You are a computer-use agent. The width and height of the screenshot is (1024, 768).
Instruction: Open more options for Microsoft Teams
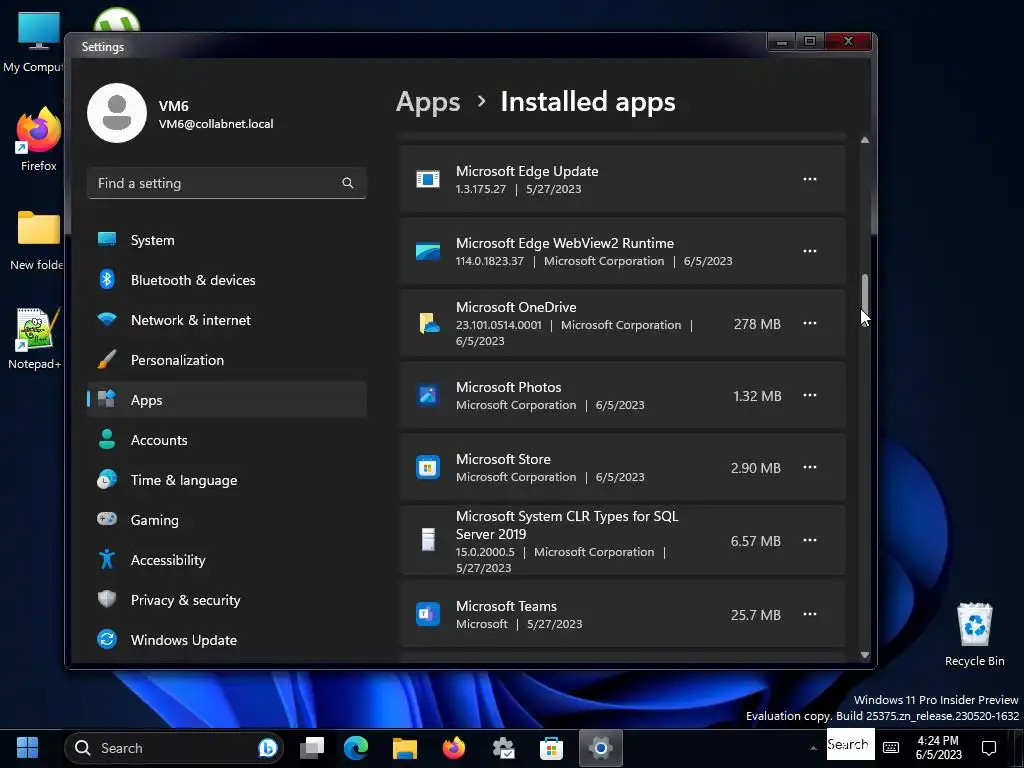(809, 614)
